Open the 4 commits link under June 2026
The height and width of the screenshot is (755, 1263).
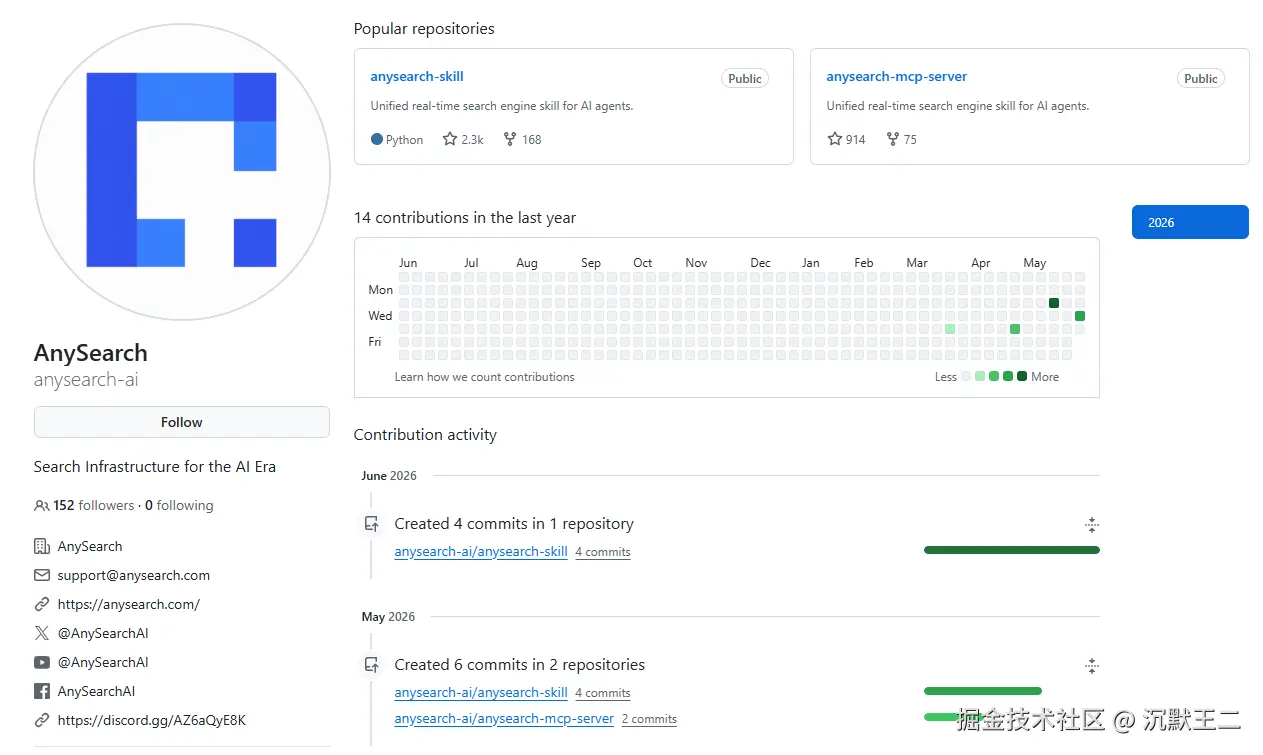pos(603,552)
